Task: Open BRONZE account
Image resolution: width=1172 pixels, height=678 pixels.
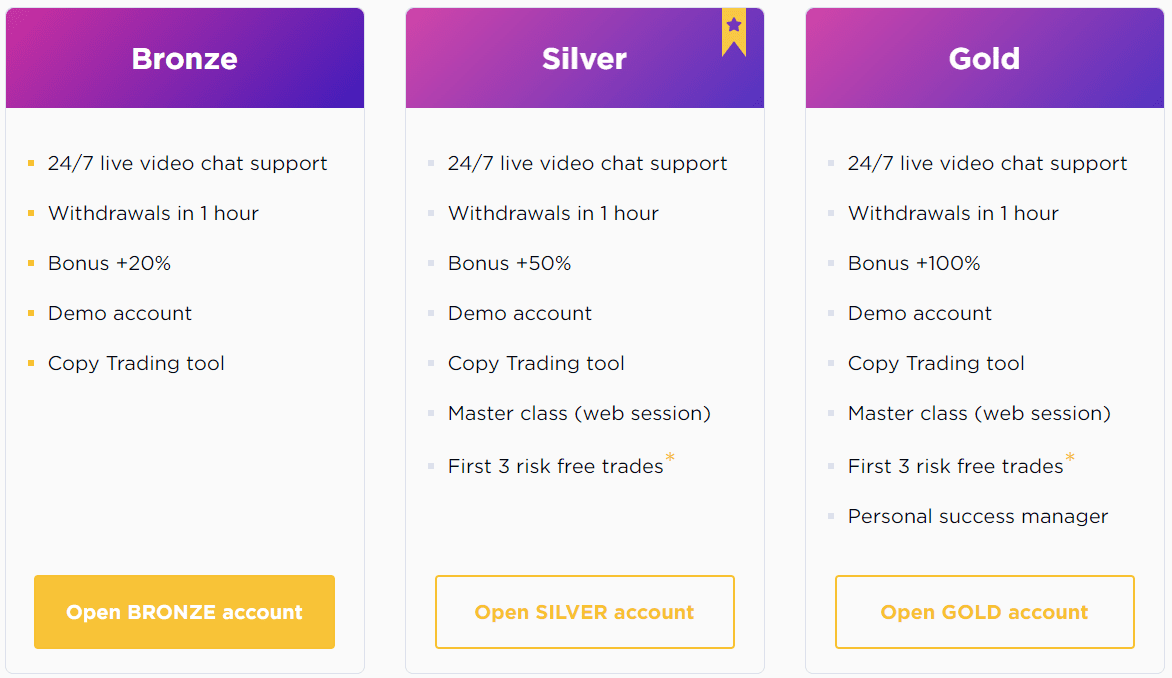Action: click(x=184, y=611)
